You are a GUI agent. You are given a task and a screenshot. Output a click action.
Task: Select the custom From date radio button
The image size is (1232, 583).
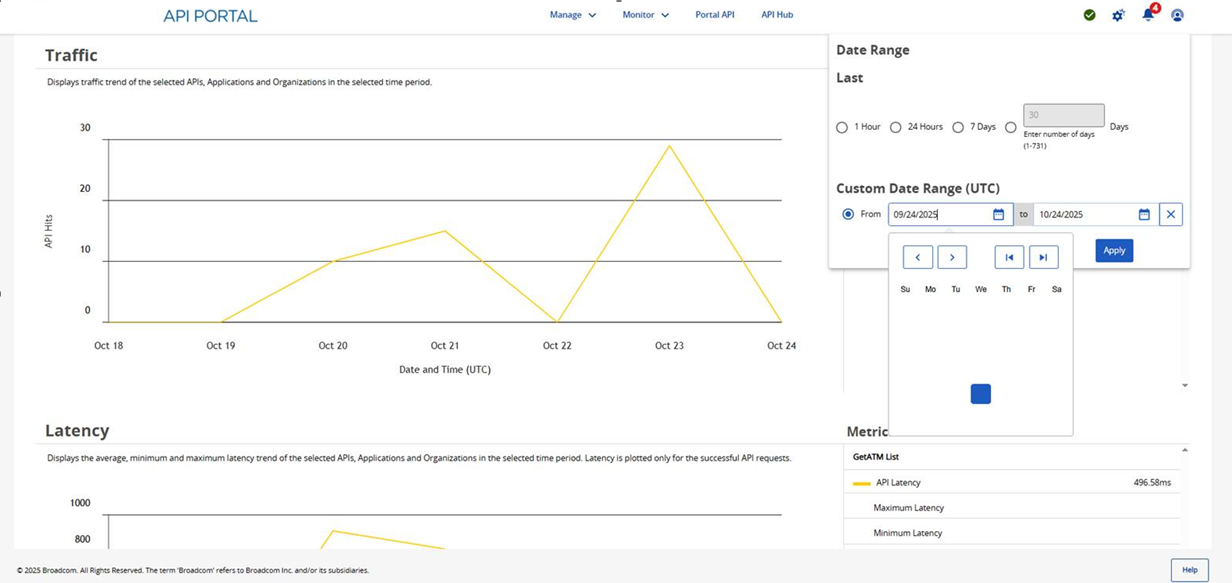[x=848, y=214]
